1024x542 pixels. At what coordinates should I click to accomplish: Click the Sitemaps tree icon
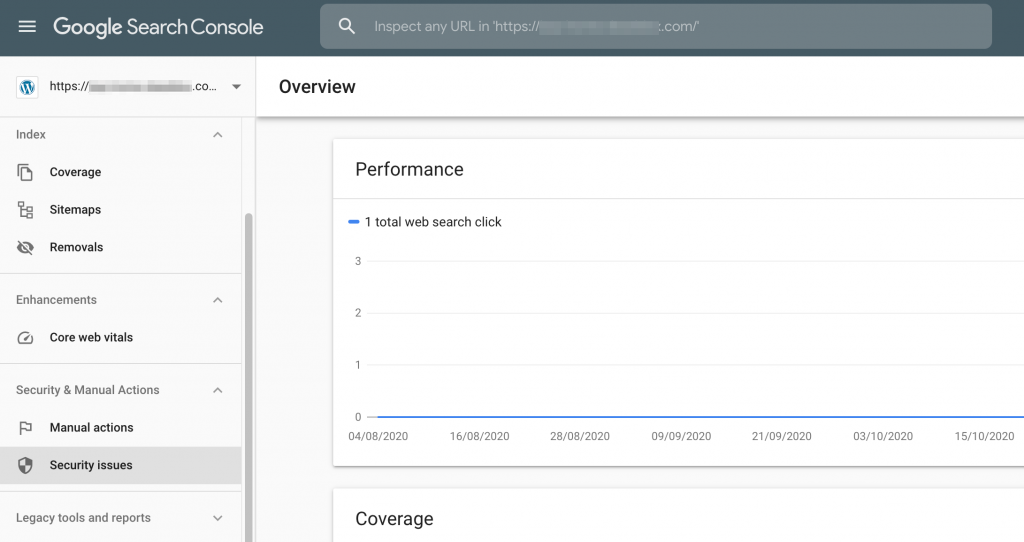[x=26, y=210]
